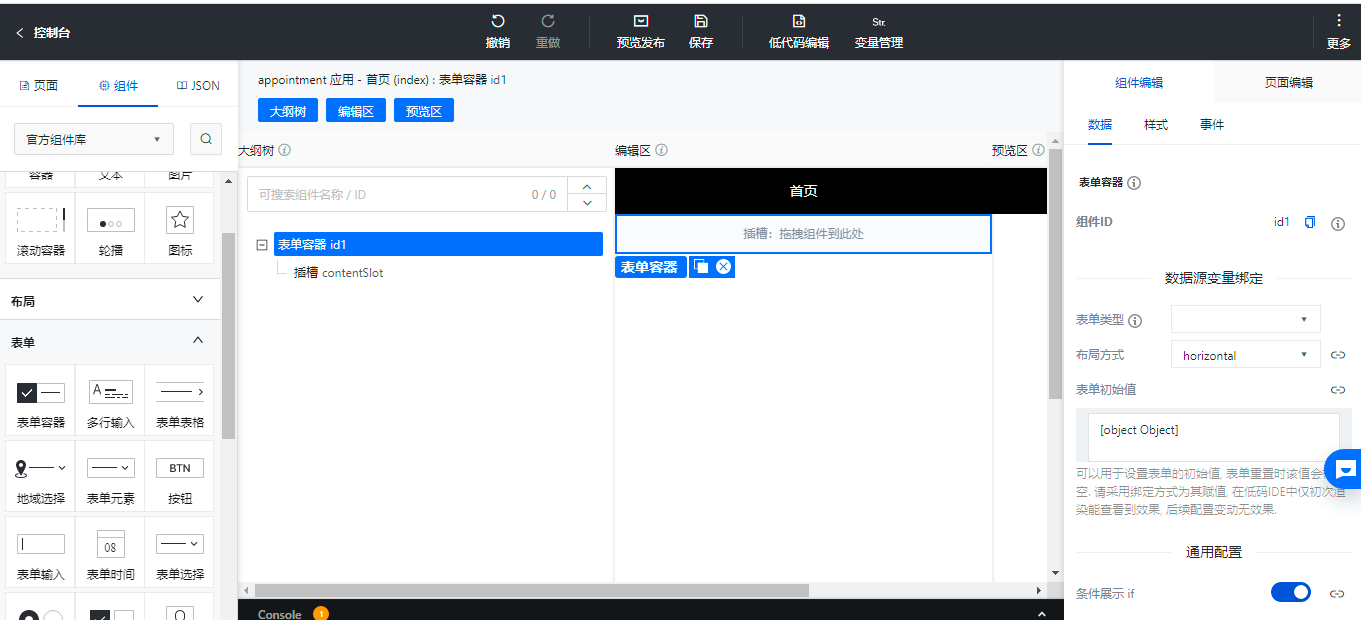Select the 表单输入 component
This screenshot has height=620, width=1361.
(x=41, y=552)
